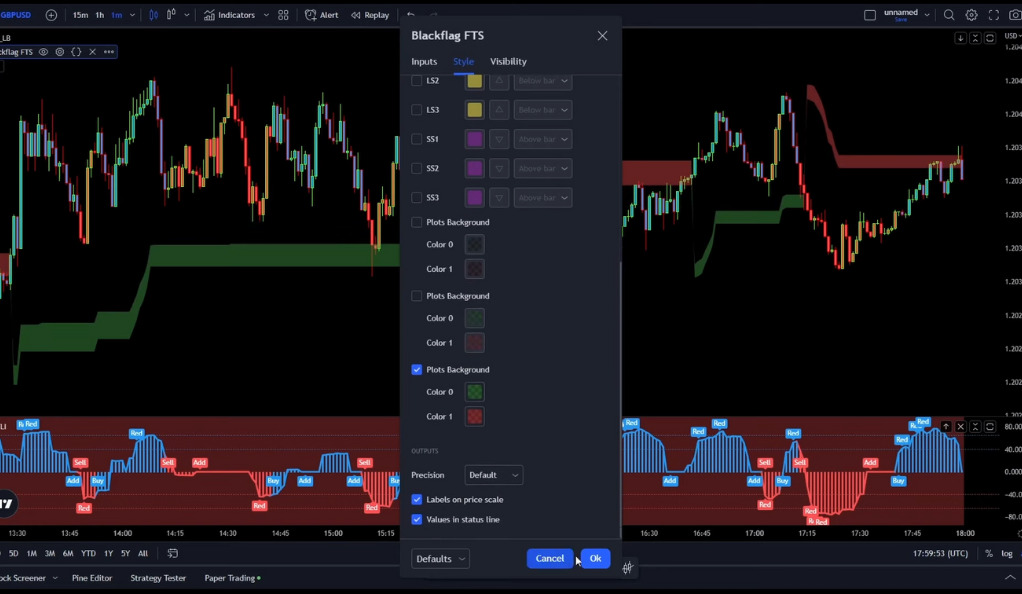The width and height of the screenshot is (1022, 594).
Task: Hide Blackflag FTS indicator with eye icon
Action: (x=44, y=52)
